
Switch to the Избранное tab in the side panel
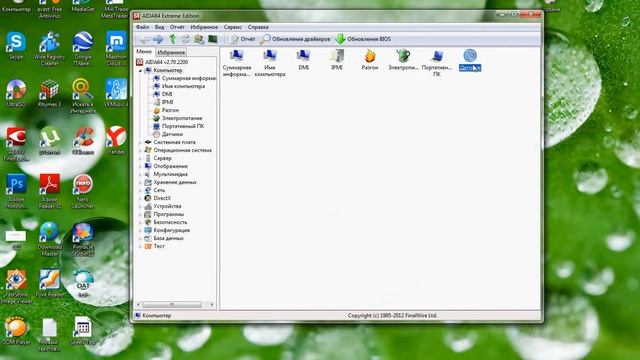point(171,52)
